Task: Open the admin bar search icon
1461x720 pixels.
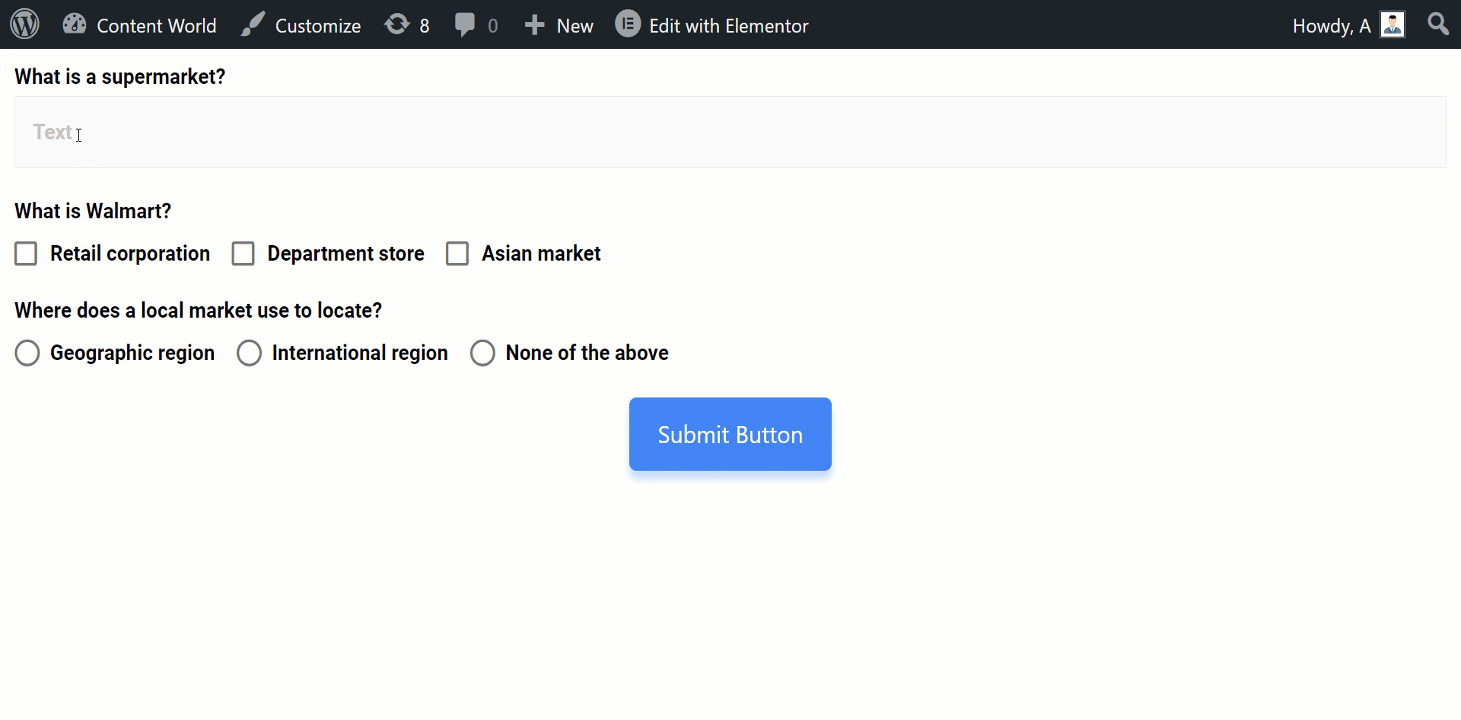Action: pos(1438,24)
